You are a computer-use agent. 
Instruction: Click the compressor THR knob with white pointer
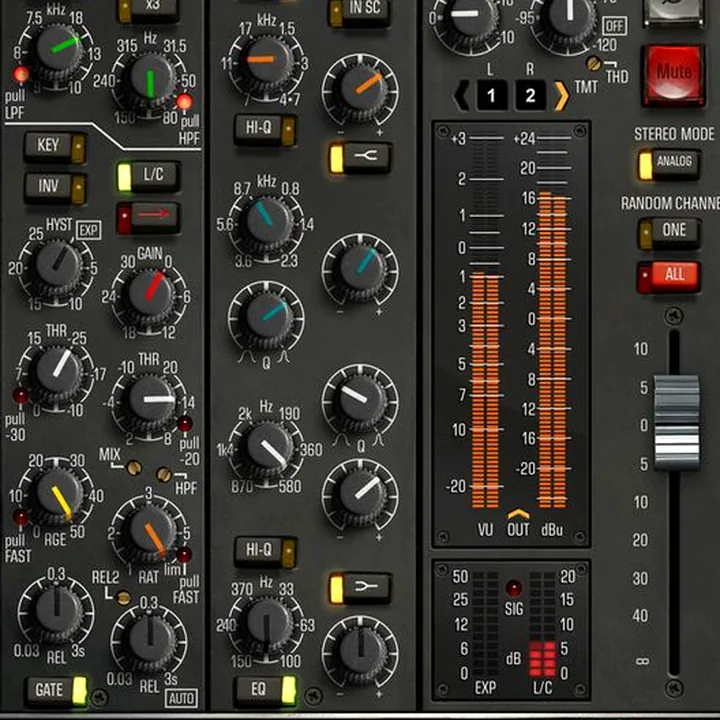tap(151, 399)
